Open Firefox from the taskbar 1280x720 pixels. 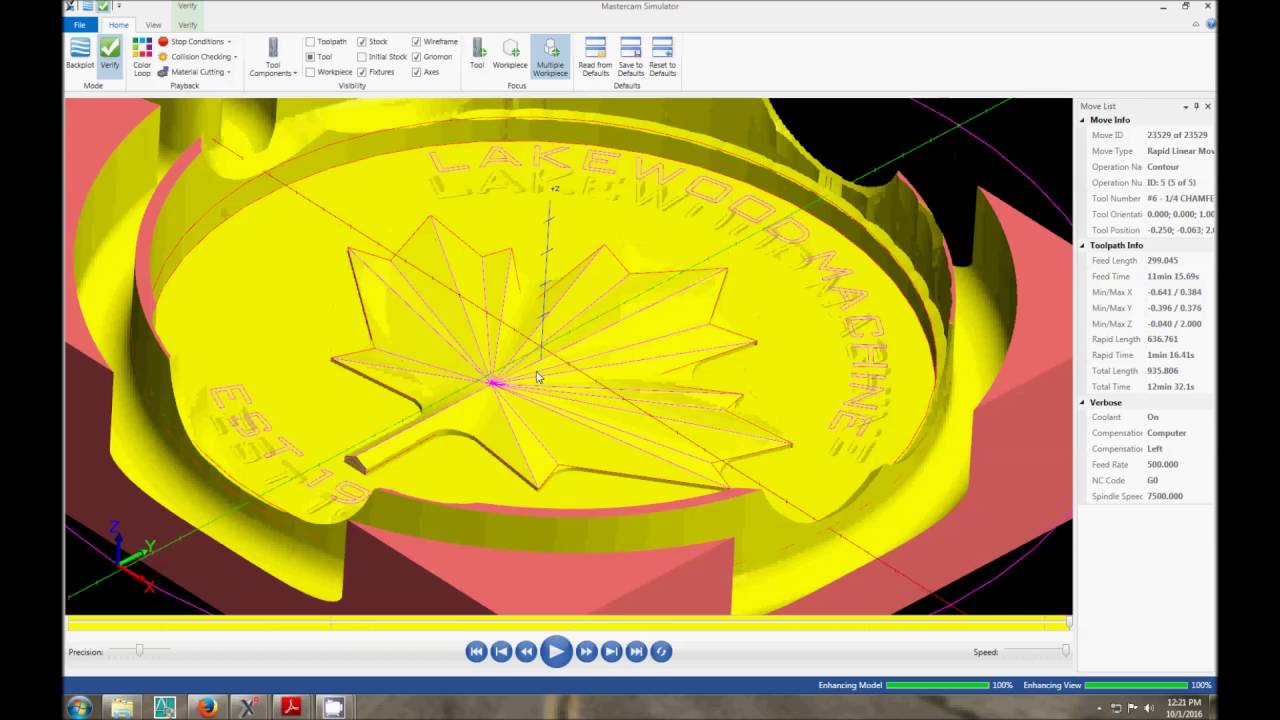206,707
